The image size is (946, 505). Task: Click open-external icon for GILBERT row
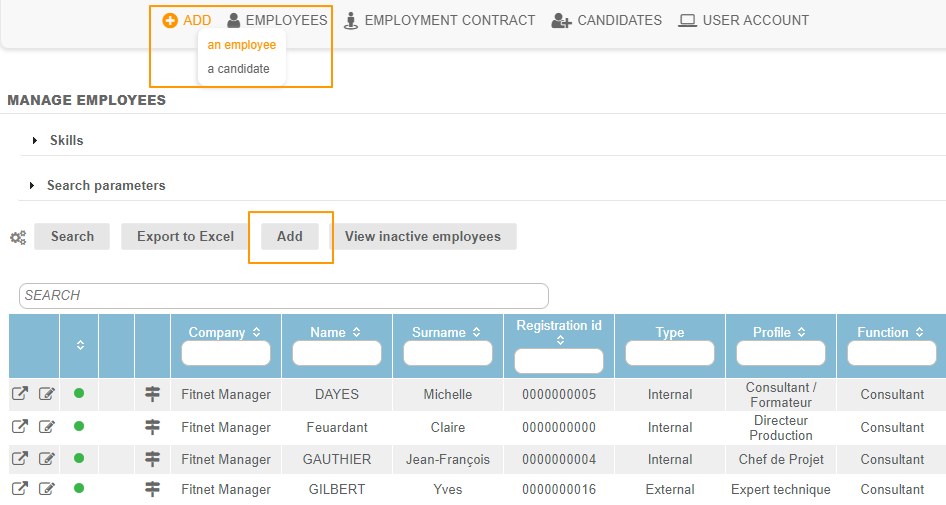(x=20, y=489)
